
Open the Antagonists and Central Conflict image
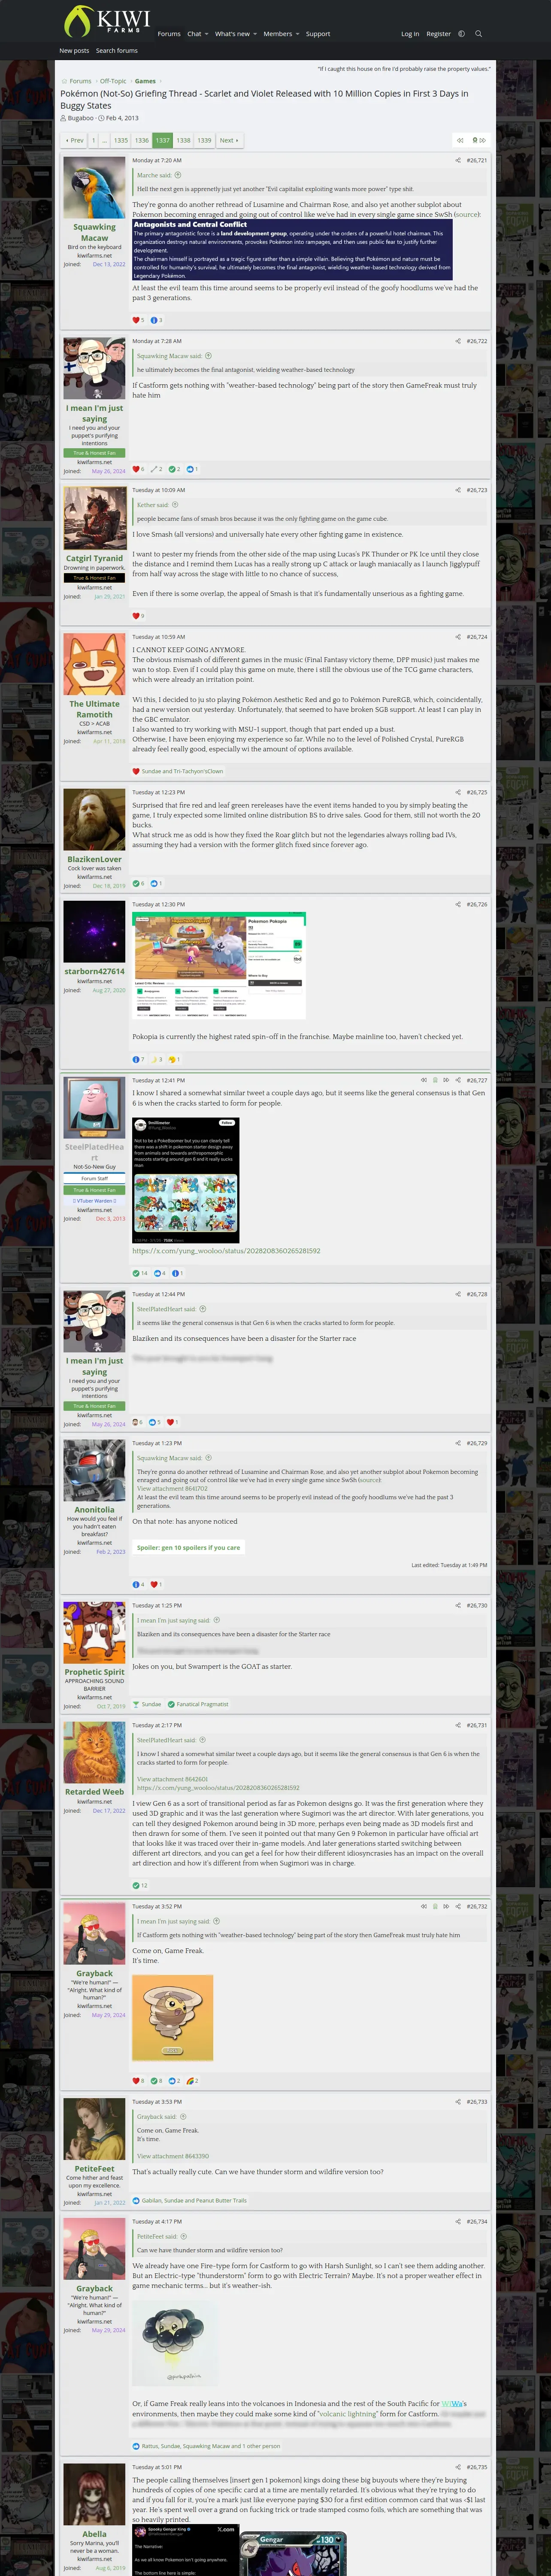[x=292, y=249]
